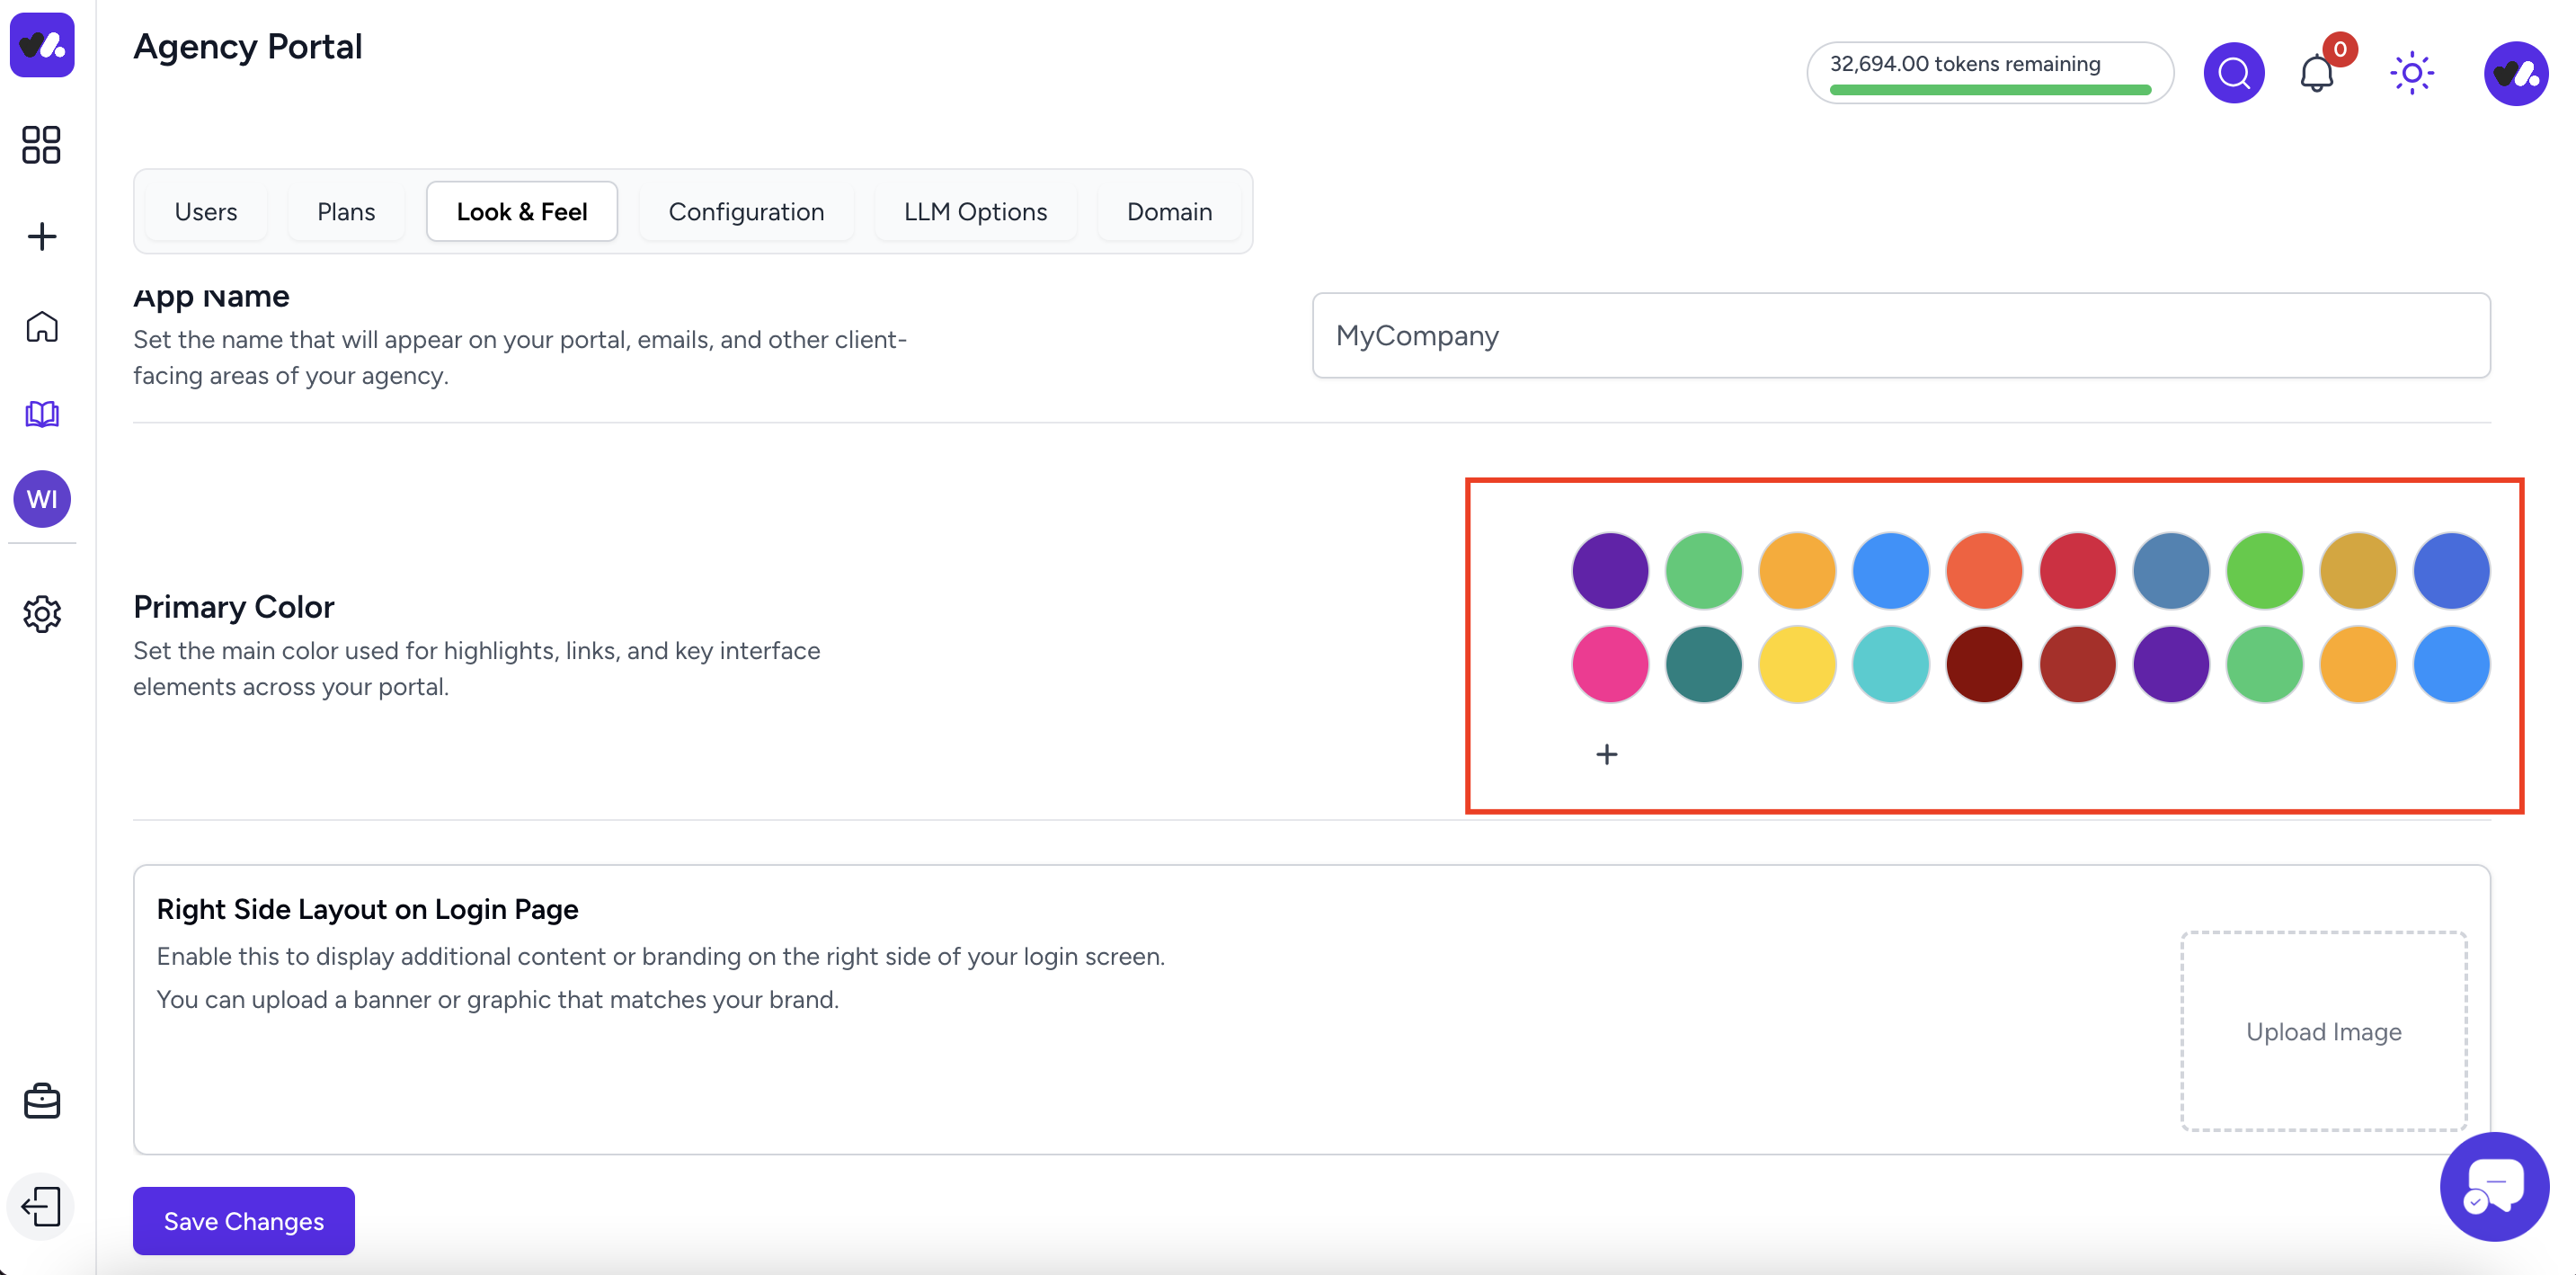Open notifications bell icon
The image size is (2576, 1275).
click(x=2317, y=73)
